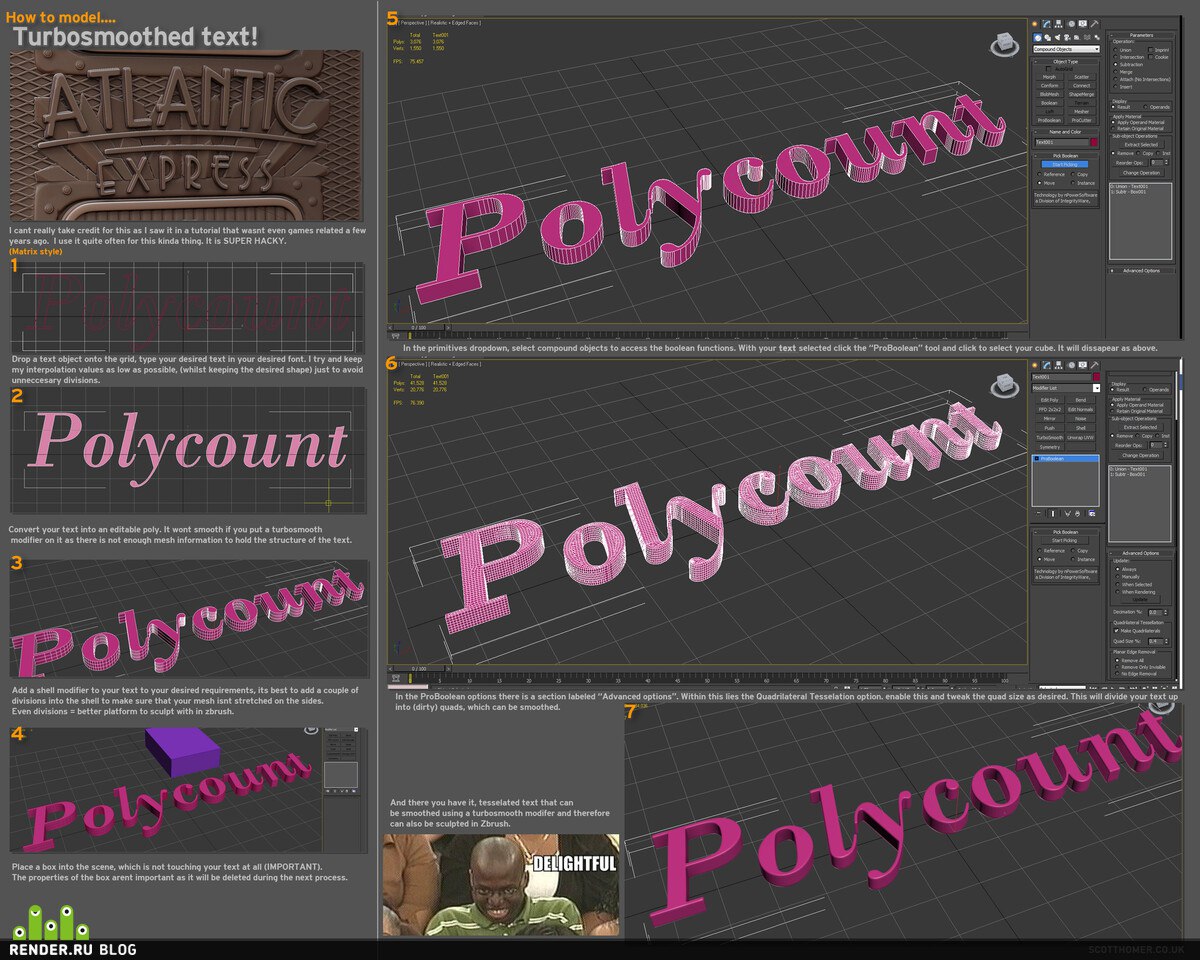
Task: Select Manually update radio button
Action: (x=1118, y=577)
